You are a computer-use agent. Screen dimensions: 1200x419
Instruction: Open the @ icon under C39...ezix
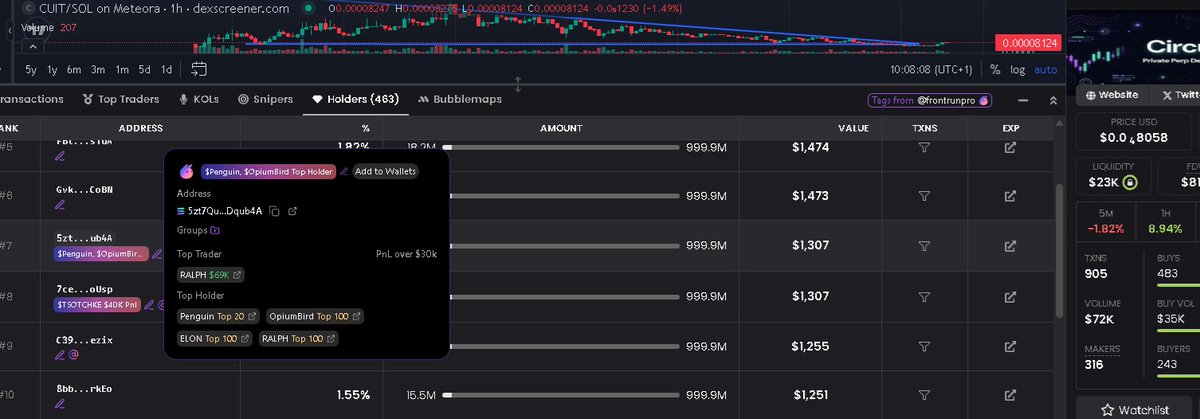(x=74, y=354)
